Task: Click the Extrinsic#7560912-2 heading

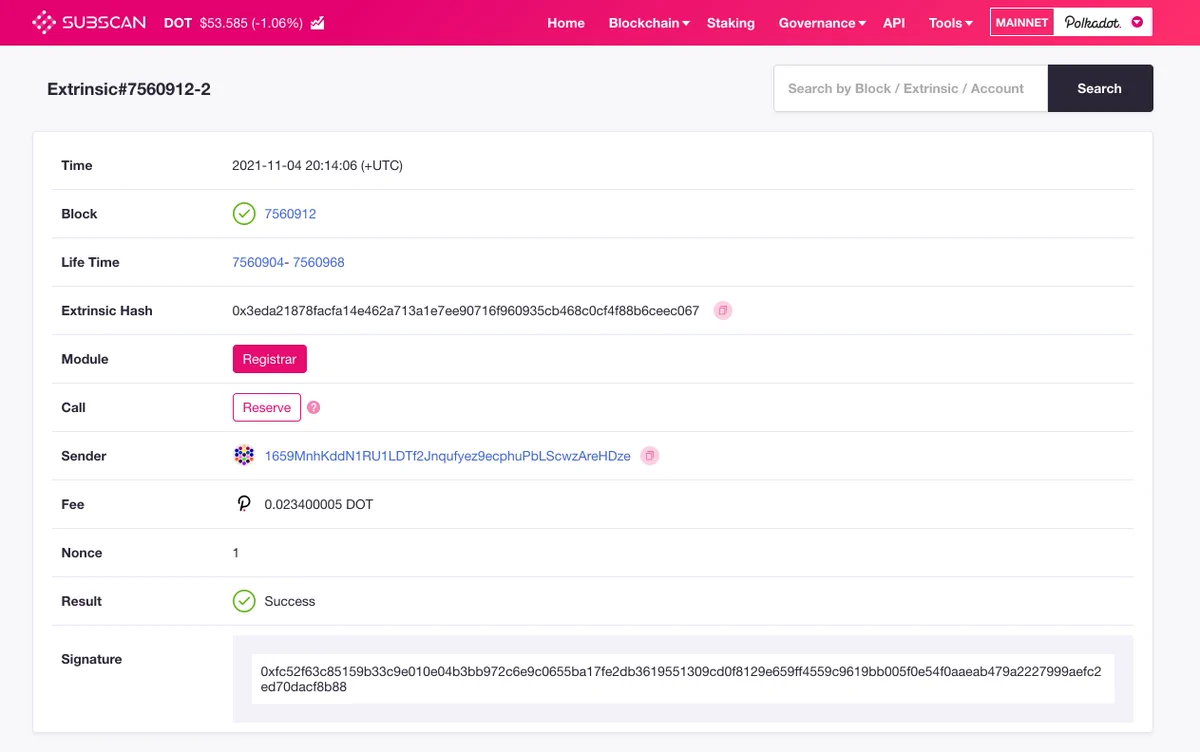Action: tap(129, 89)
